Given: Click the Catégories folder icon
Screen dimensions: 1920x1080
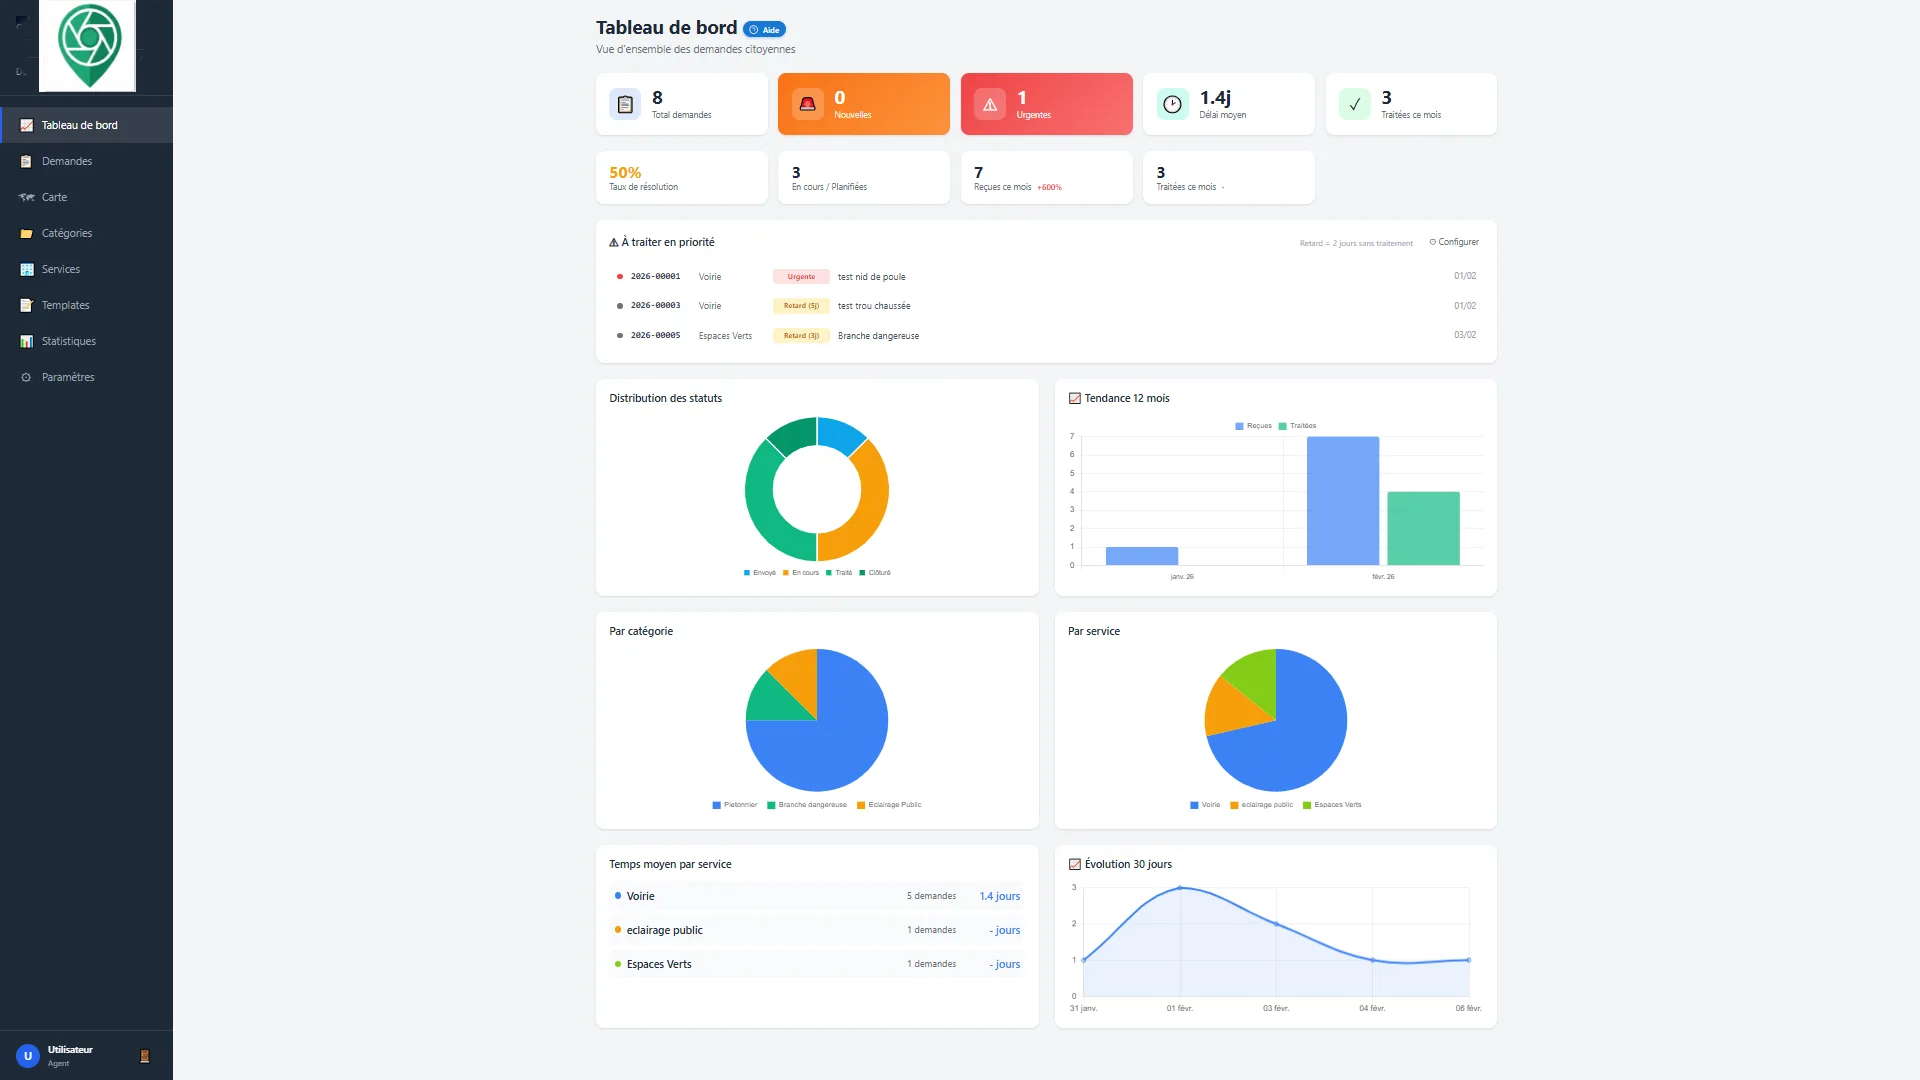Looking at the screenshot, I should (x=26, y=233).
